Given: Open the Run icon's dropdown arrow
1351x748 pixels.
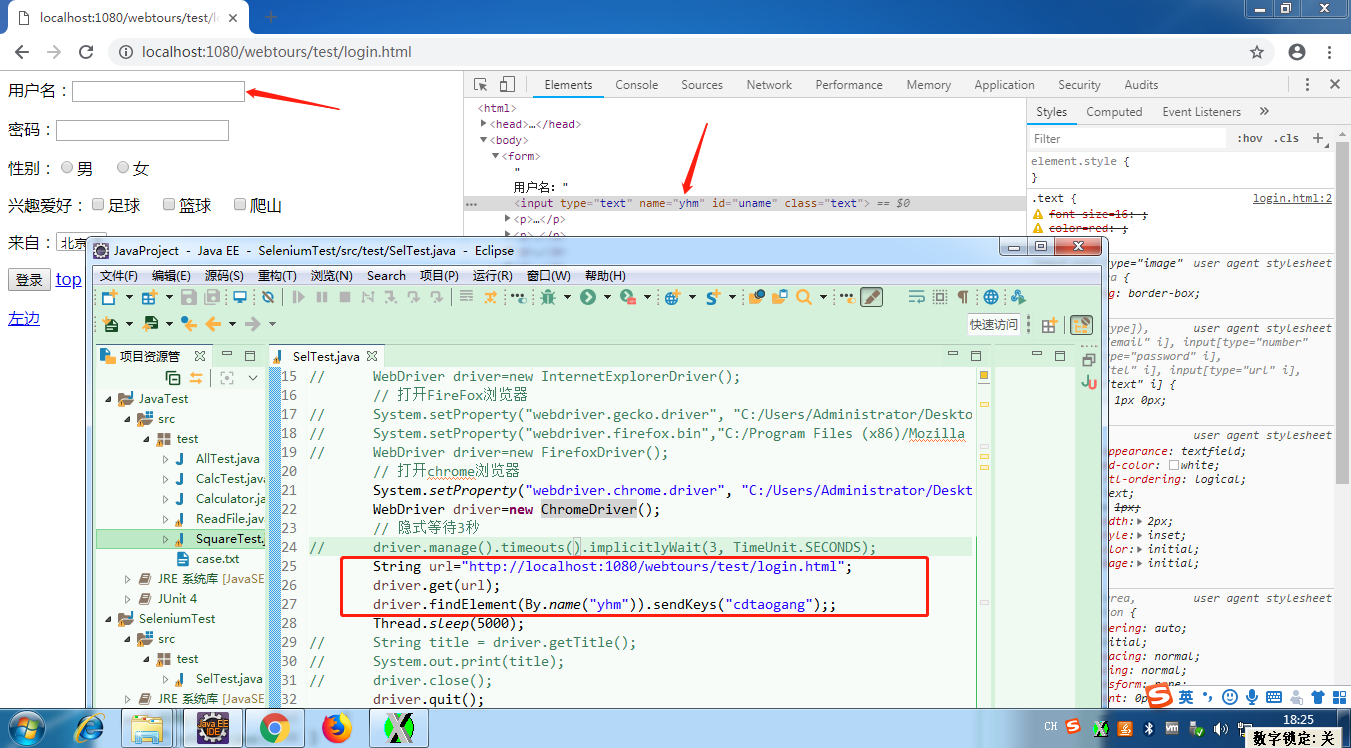Looking at the screenshot, I should (606, 297).
